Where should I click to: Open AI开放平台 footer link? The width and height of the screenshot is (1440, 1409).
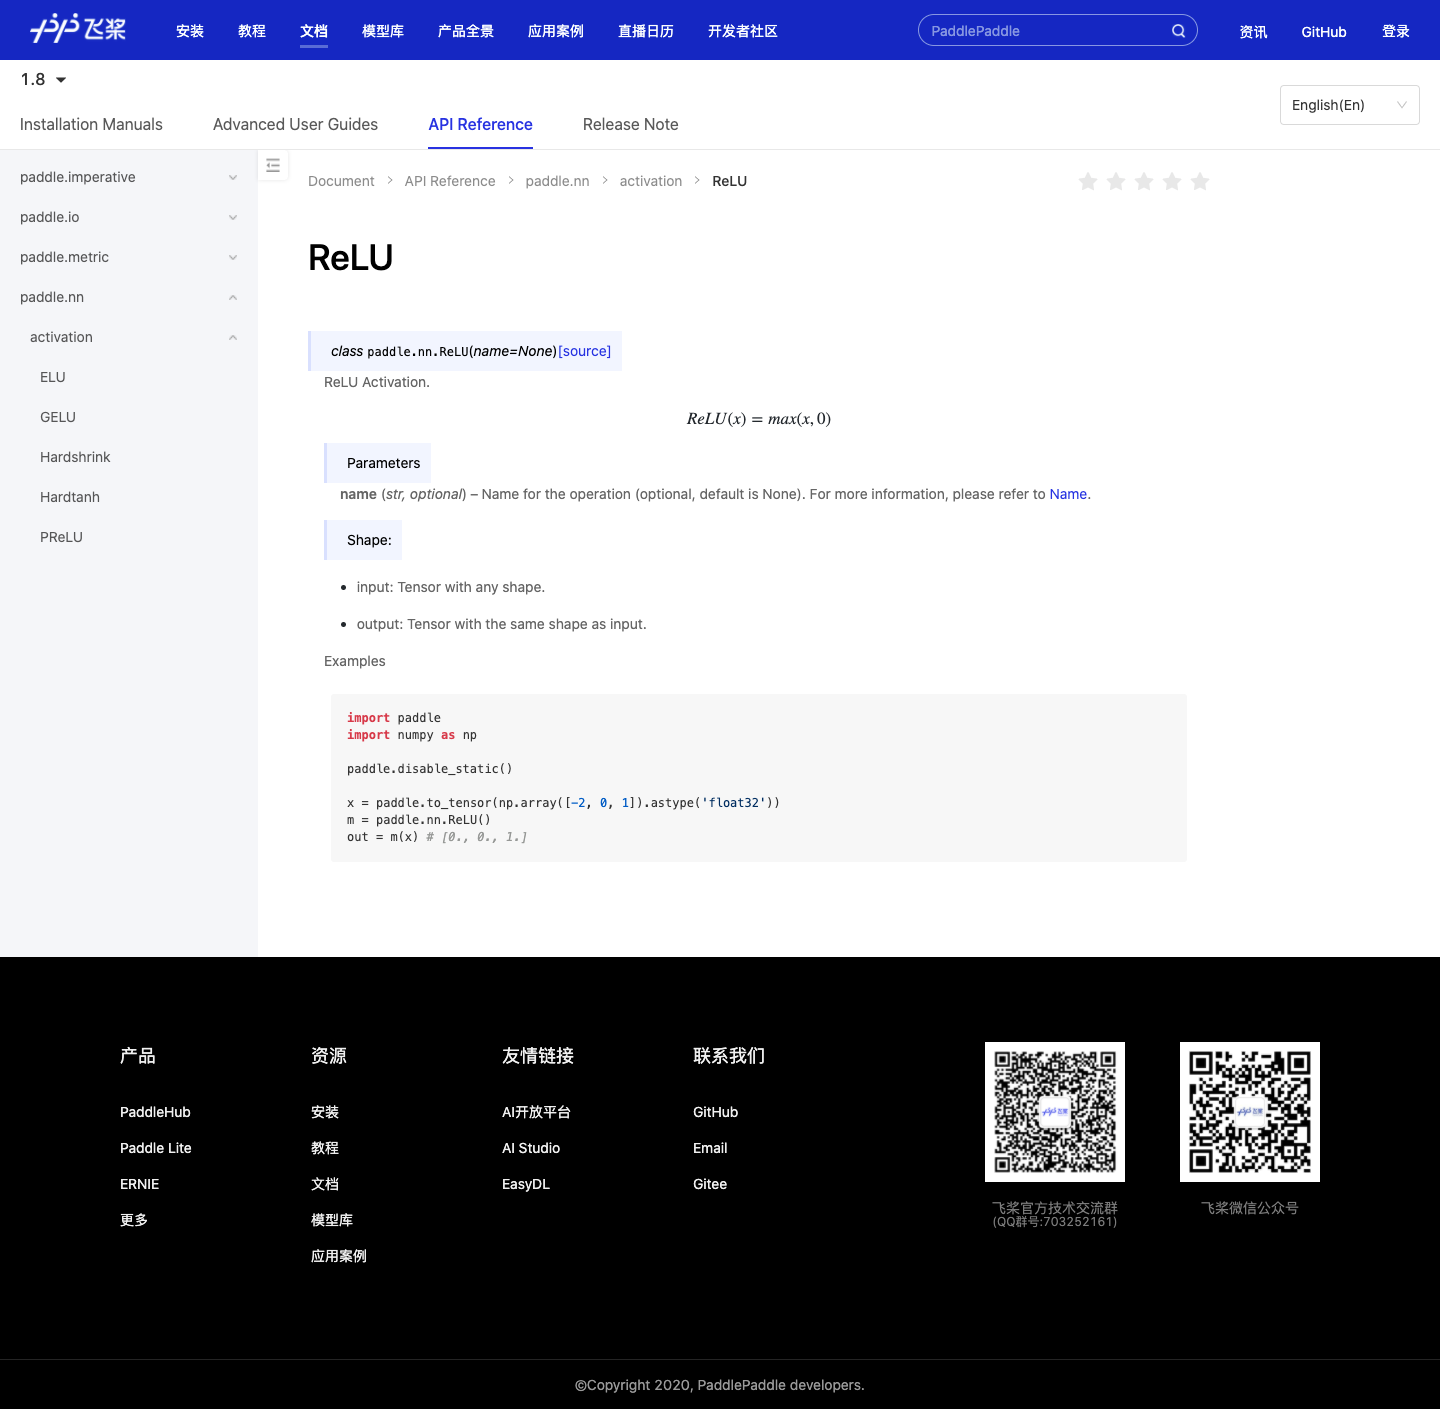point(536,1112)
